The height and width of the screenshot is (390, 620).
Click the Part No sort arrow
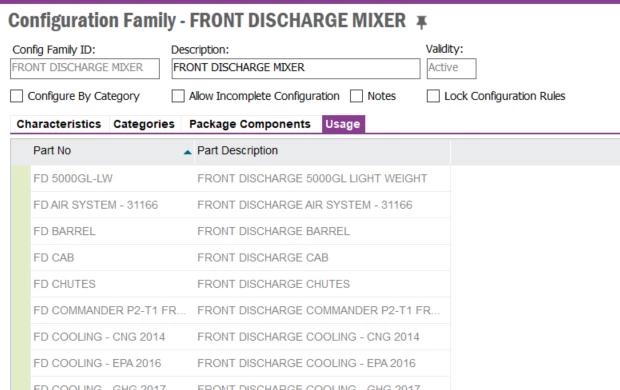[187, 152]
